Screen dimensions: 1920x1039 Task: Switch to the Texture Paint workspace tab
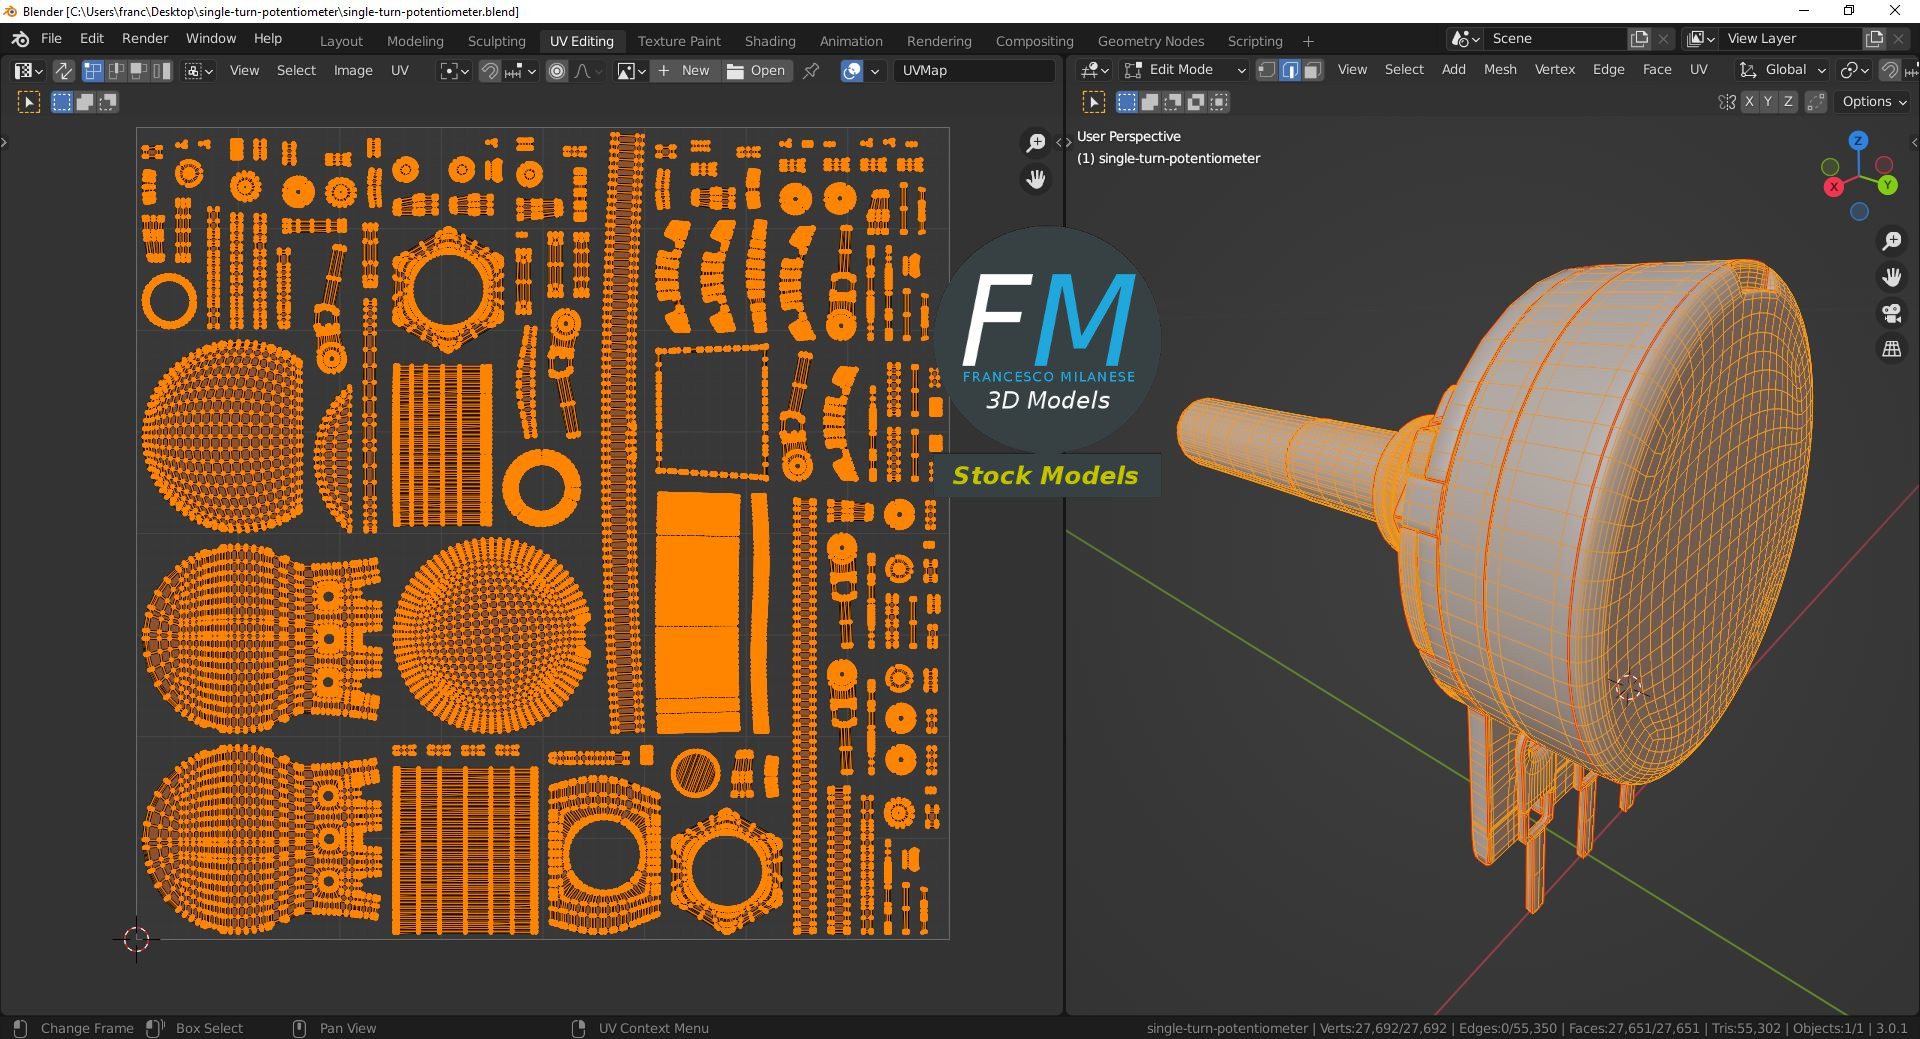coord(679,41)
